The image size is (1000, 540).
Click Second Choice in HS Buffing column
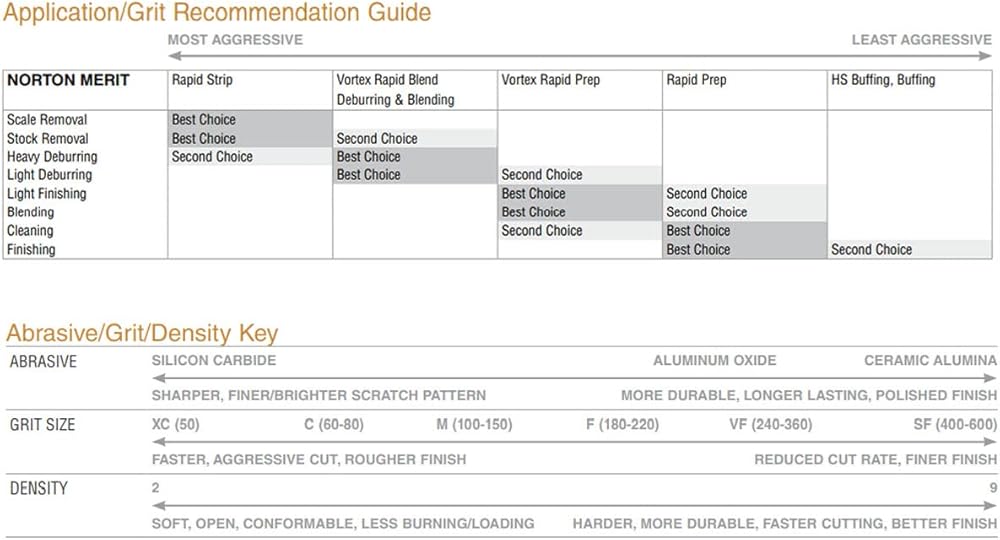872,250
